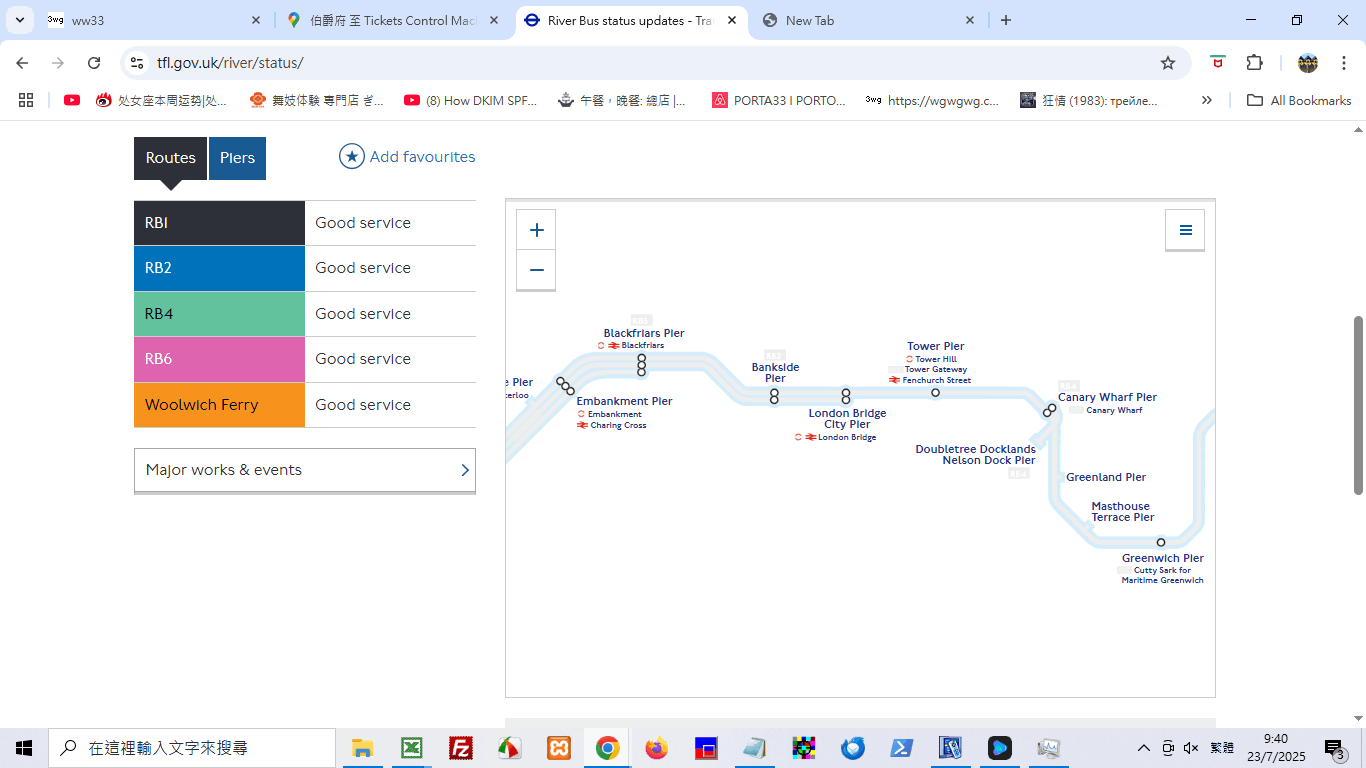Open the RB1 route status row
The width and height of the screenshot is (1366, 768).
click(x=305, y=223)
